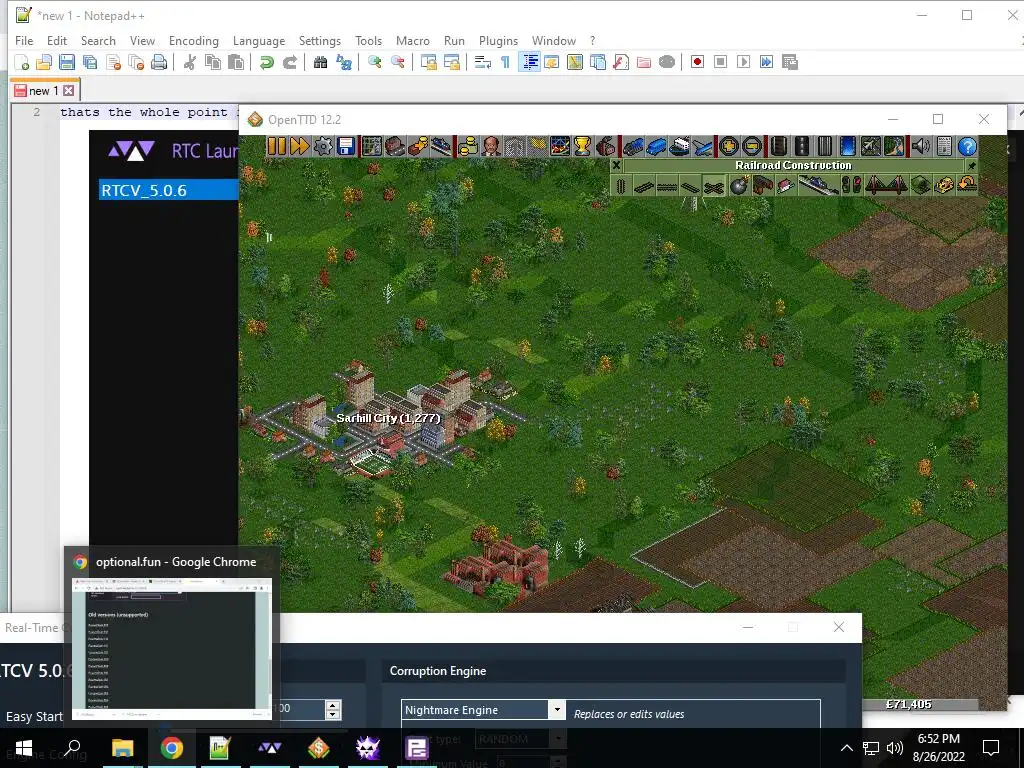The width and height of the screenshot is (1024, 768).
Task: Toggle the Railroad Construction toolbar pin
Action: click(x=972, y=166)
